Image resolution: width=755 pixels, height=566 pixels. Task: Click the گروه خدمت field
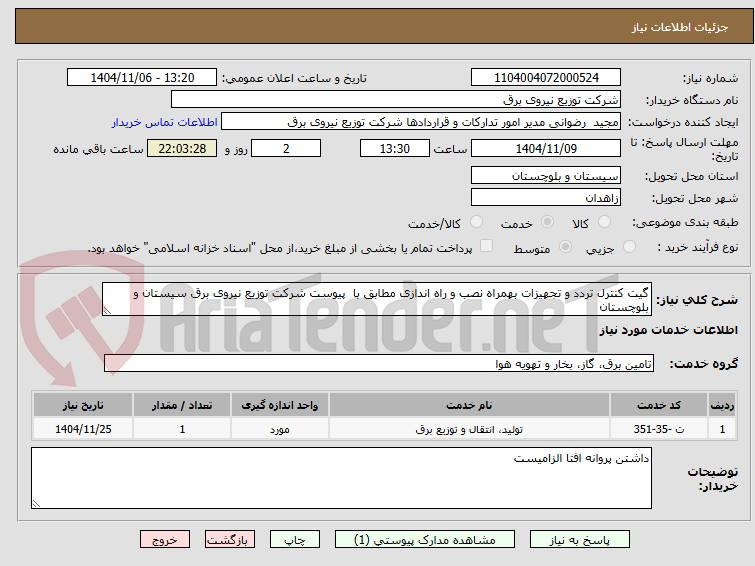click(x=379, y=363)
